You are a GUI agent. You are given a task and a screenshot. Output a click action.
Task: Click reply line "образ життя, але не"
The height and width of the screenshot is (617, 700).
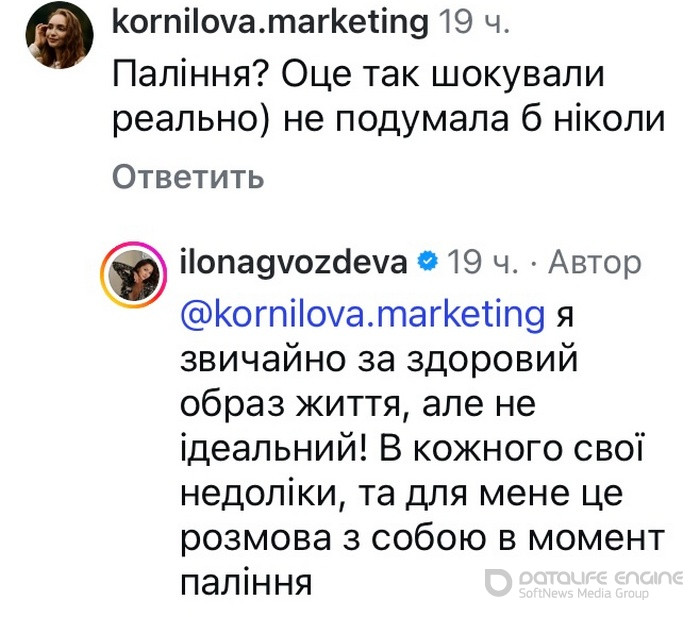[x=358, y=403]
